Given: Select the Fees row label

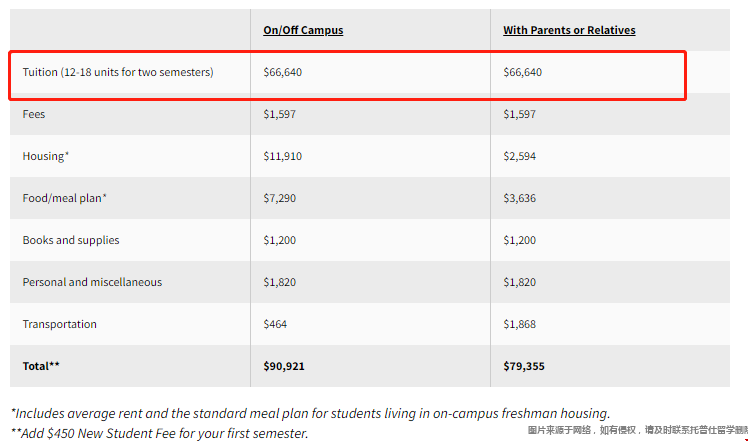Looking at the screenshot, I should (34, 114).
